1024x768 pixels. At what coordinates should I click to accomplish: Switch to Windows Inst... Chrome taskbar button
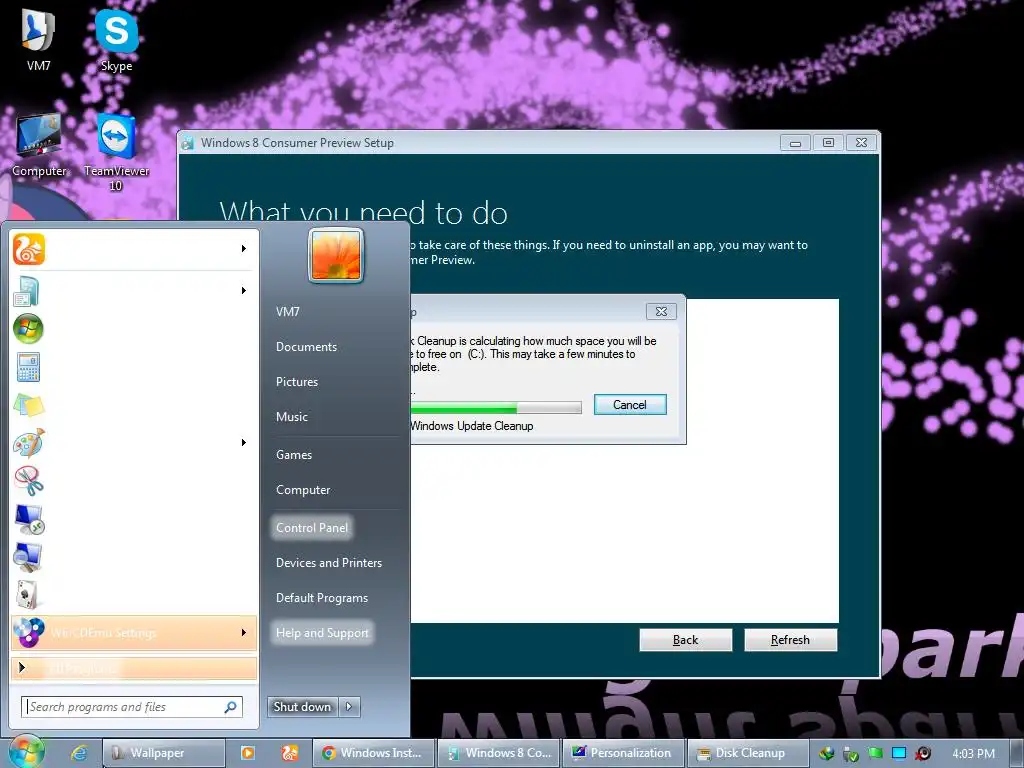374,753
